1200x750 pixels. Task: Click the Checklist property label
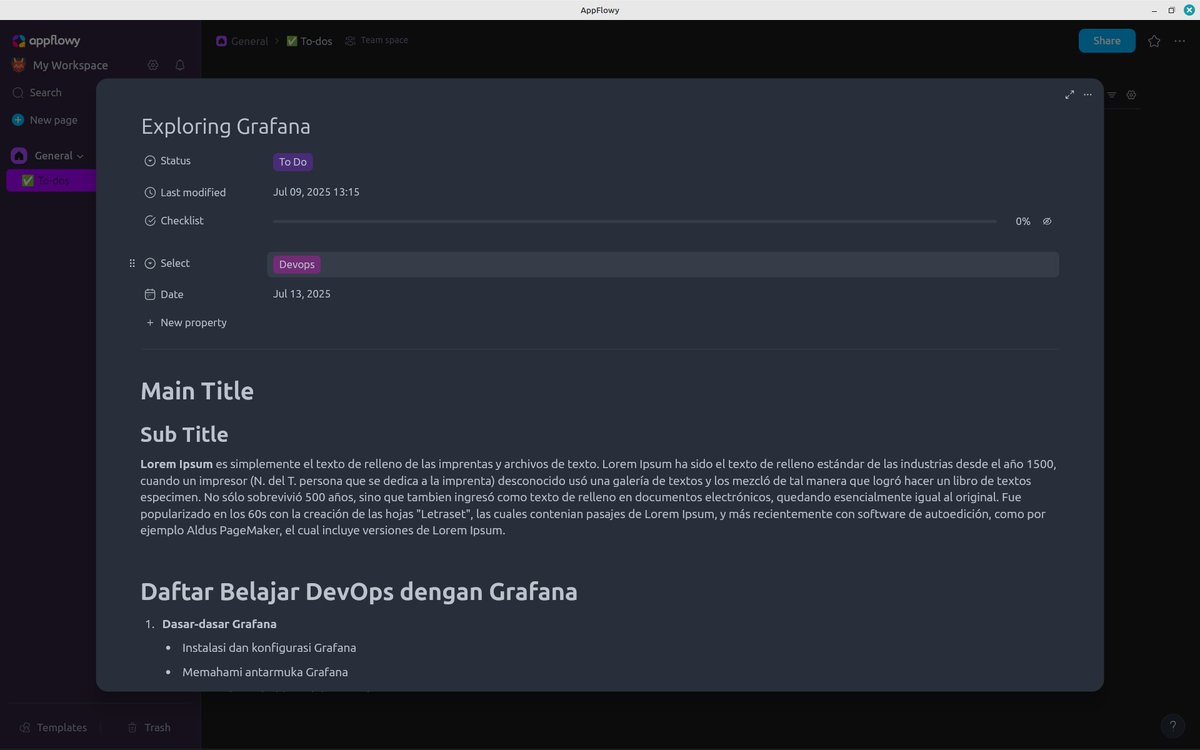pyautogui.click(x=182, y=221)
